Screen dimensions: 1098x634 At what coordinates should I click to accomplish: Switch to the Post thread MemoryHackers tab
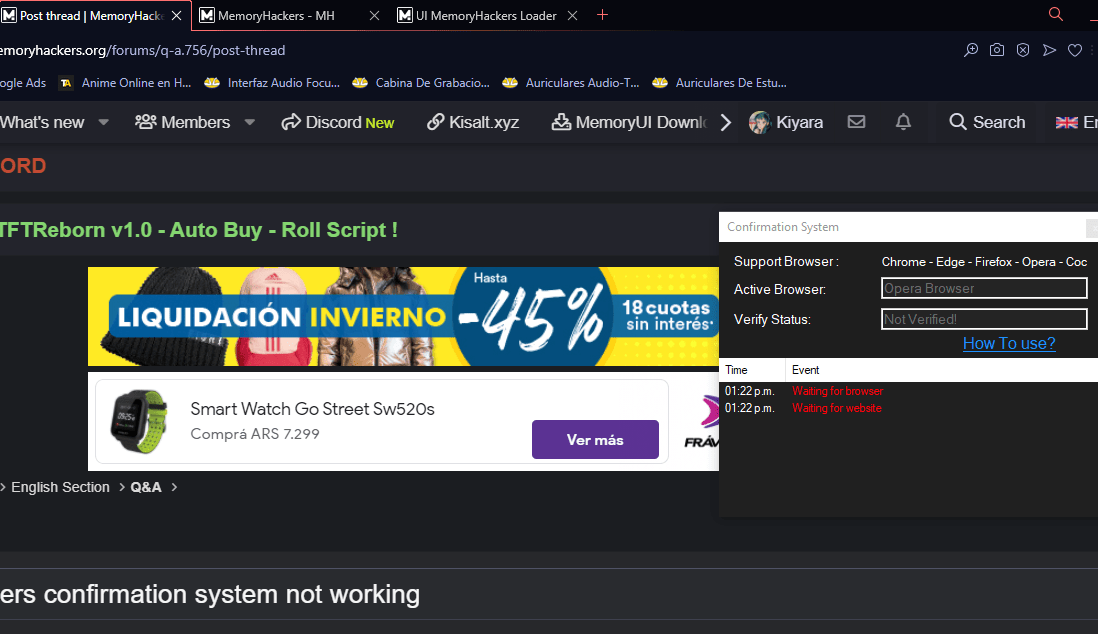[x=91, y=15]
